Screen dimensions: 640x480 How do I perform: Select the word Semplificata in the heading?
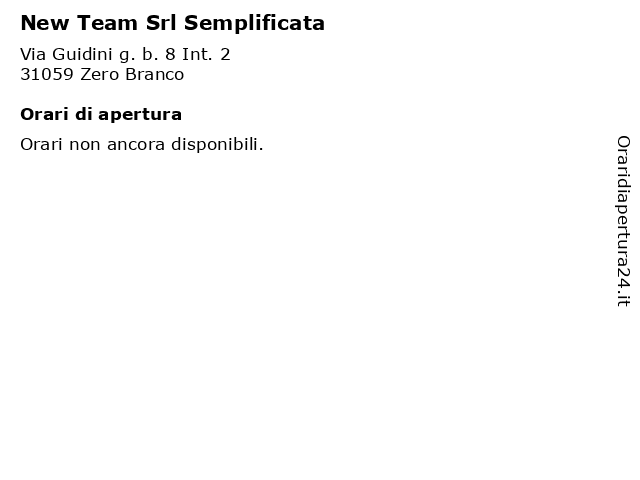[x=254, y=23]
